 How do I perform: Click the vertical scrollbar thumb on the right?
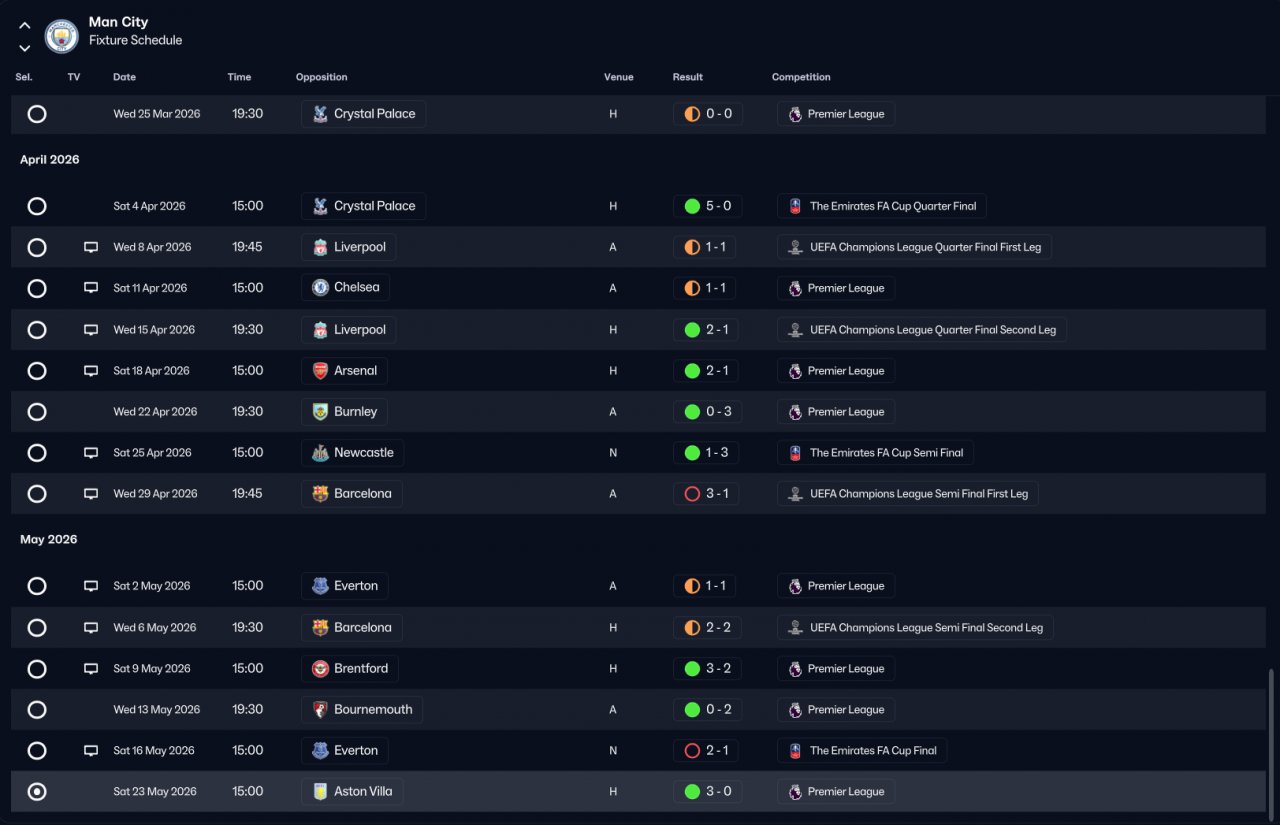(1272, 740)
